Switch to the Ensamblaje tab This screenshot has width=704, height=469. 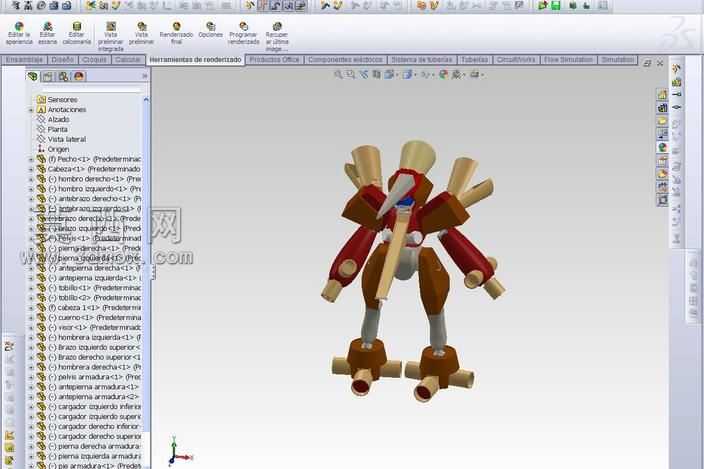click(24, 60)
